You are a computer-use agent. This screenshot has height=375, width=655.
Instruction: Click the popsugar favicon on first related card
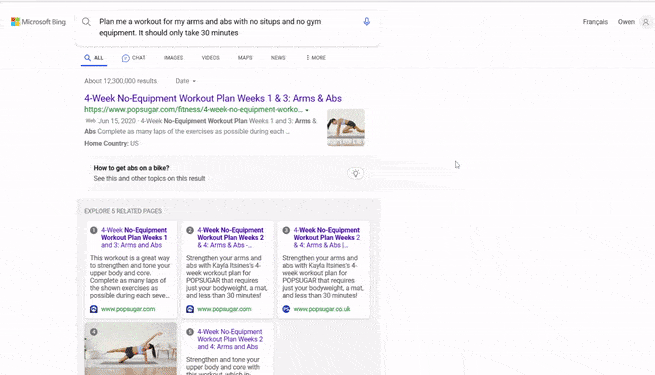pos(94,309)
